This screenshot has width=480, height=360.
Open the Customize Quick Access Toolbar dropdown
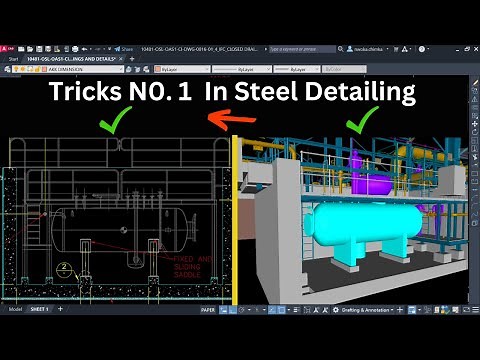pyautogui.click(x=110, y=49)
